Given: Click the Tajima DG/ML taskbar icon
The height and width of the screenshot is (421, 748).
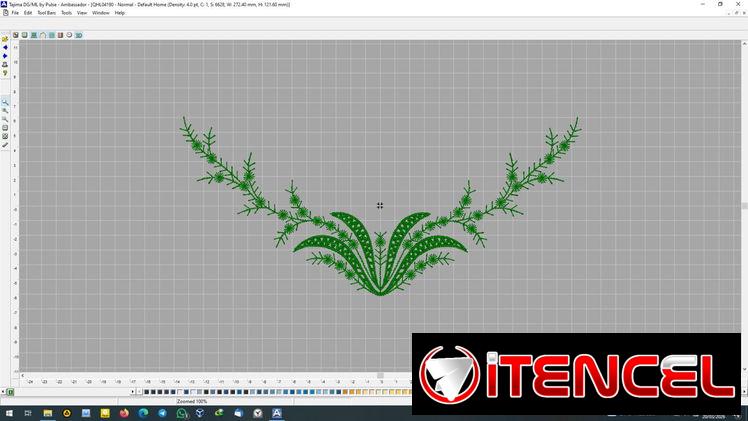Looking at the screenshot, I should coord(277,413).
